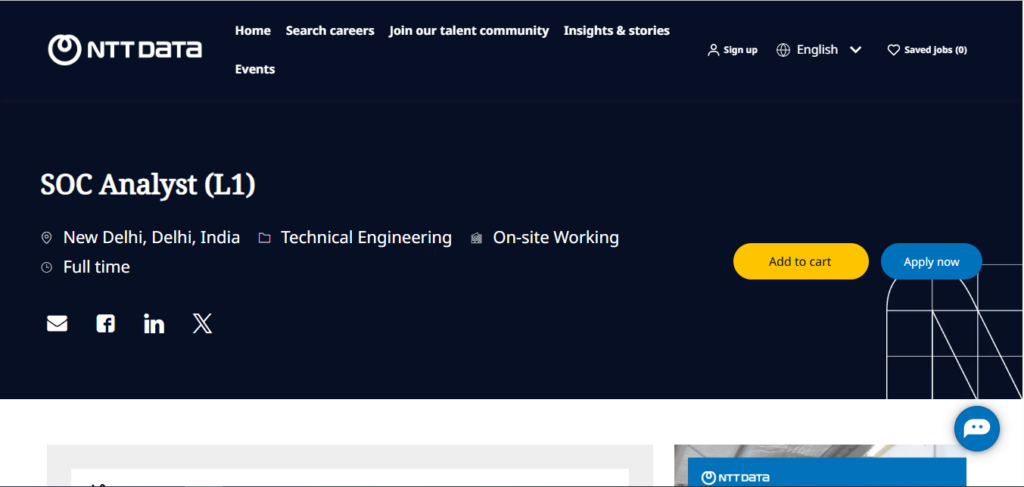Click the Saved jobs heart icon
The width and height of the screenshot is (1024, 487).
893,50
